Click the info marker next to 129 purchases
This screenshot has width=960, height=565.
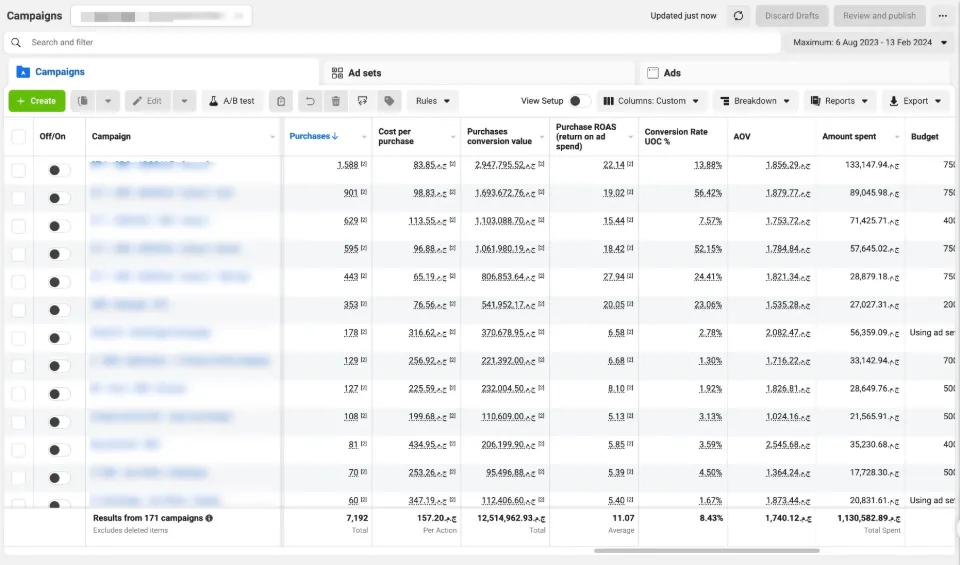(364, 360)
